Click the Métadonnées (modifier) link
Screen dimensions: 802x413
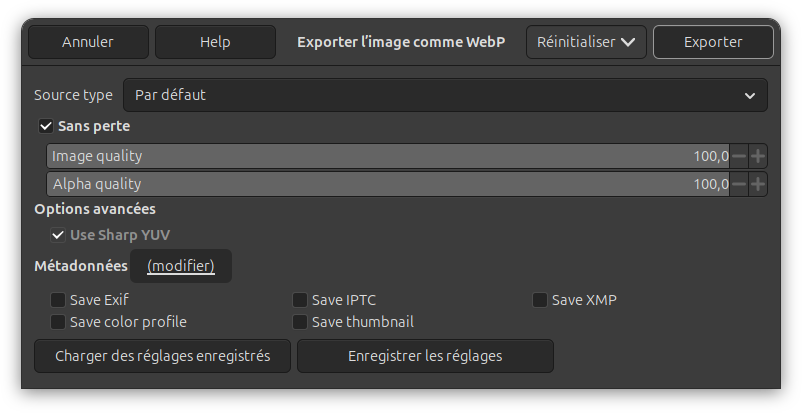tap(181, 266)
